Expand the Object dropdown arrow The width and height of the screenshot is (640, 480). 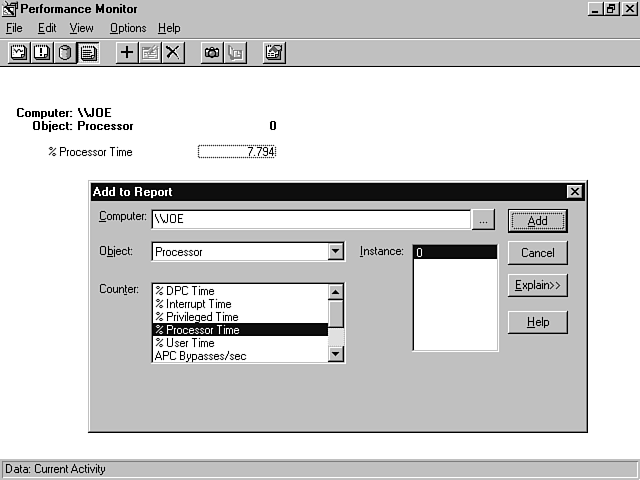[336, 252]
